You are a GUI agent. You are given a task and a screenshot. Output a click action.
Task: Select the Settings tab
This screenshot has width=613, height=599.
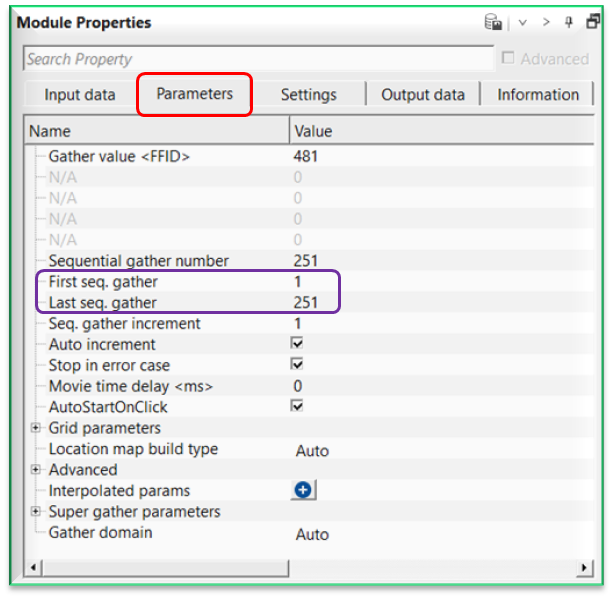coord(308,95)
